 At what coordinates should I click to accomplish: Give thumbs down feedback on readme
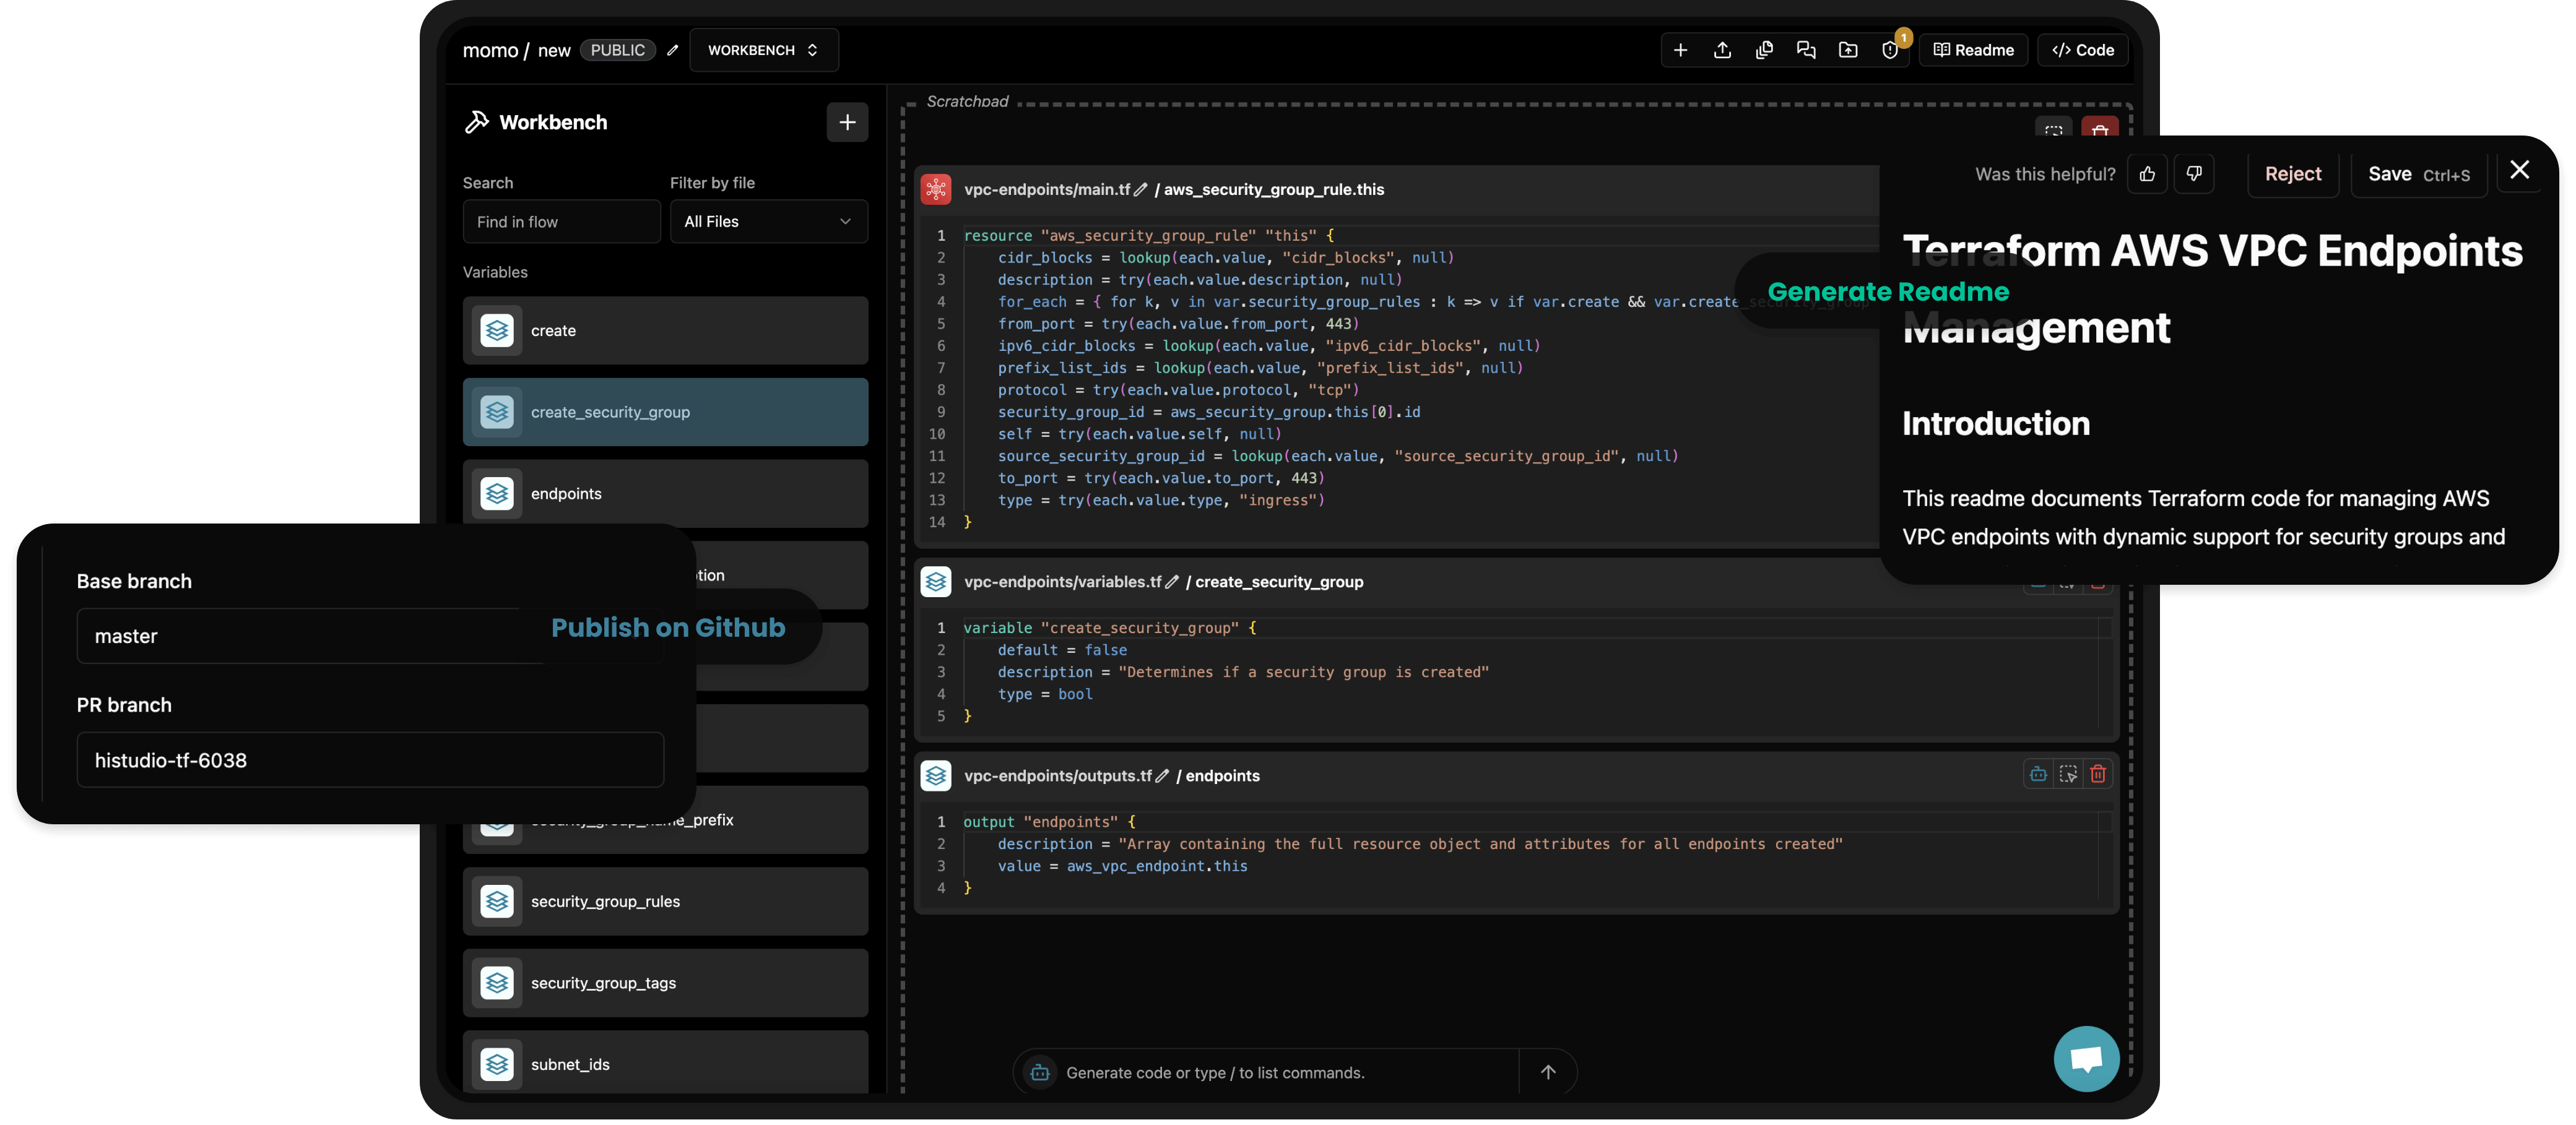click(2194, 174)
